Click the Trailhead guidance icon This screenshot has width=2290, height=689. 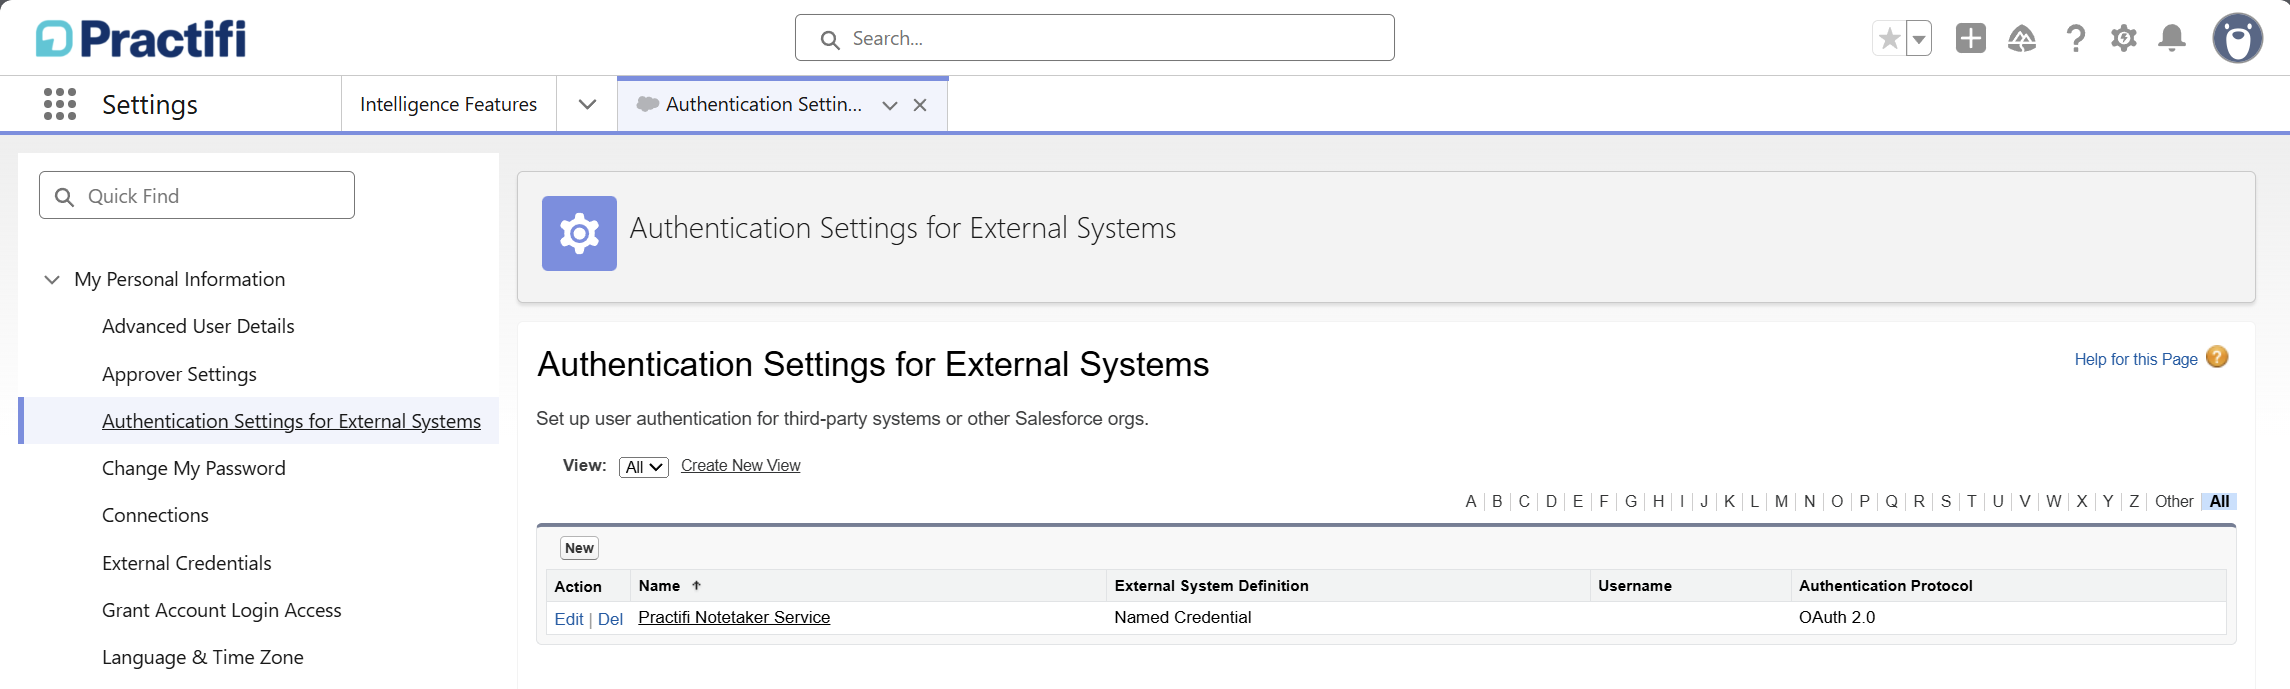pos(2022,38)
